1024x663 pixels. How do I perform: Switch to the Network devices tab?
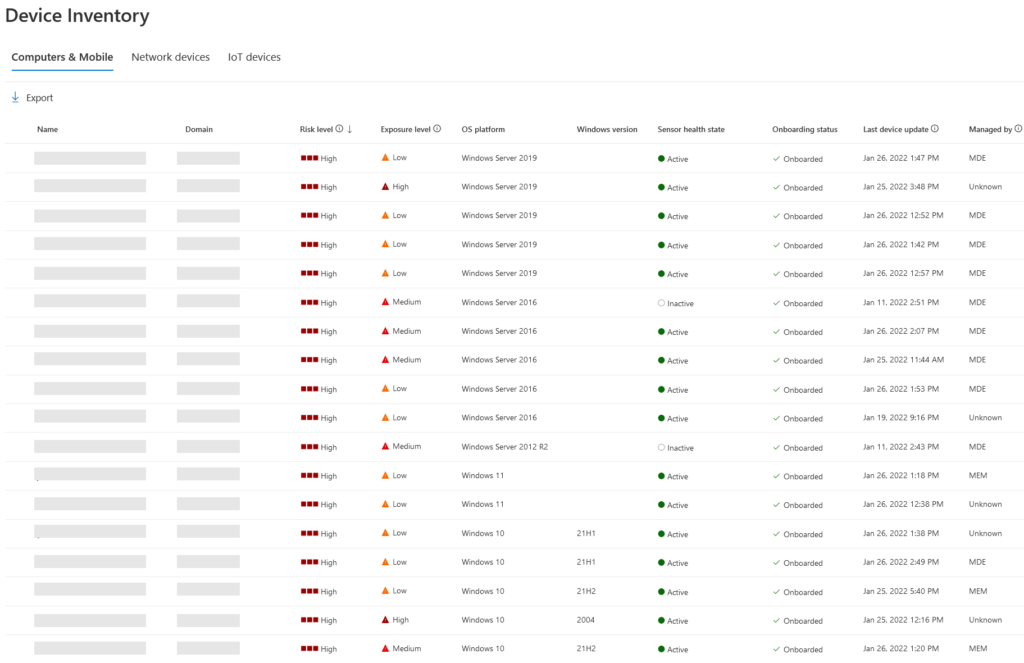(170, 57)
